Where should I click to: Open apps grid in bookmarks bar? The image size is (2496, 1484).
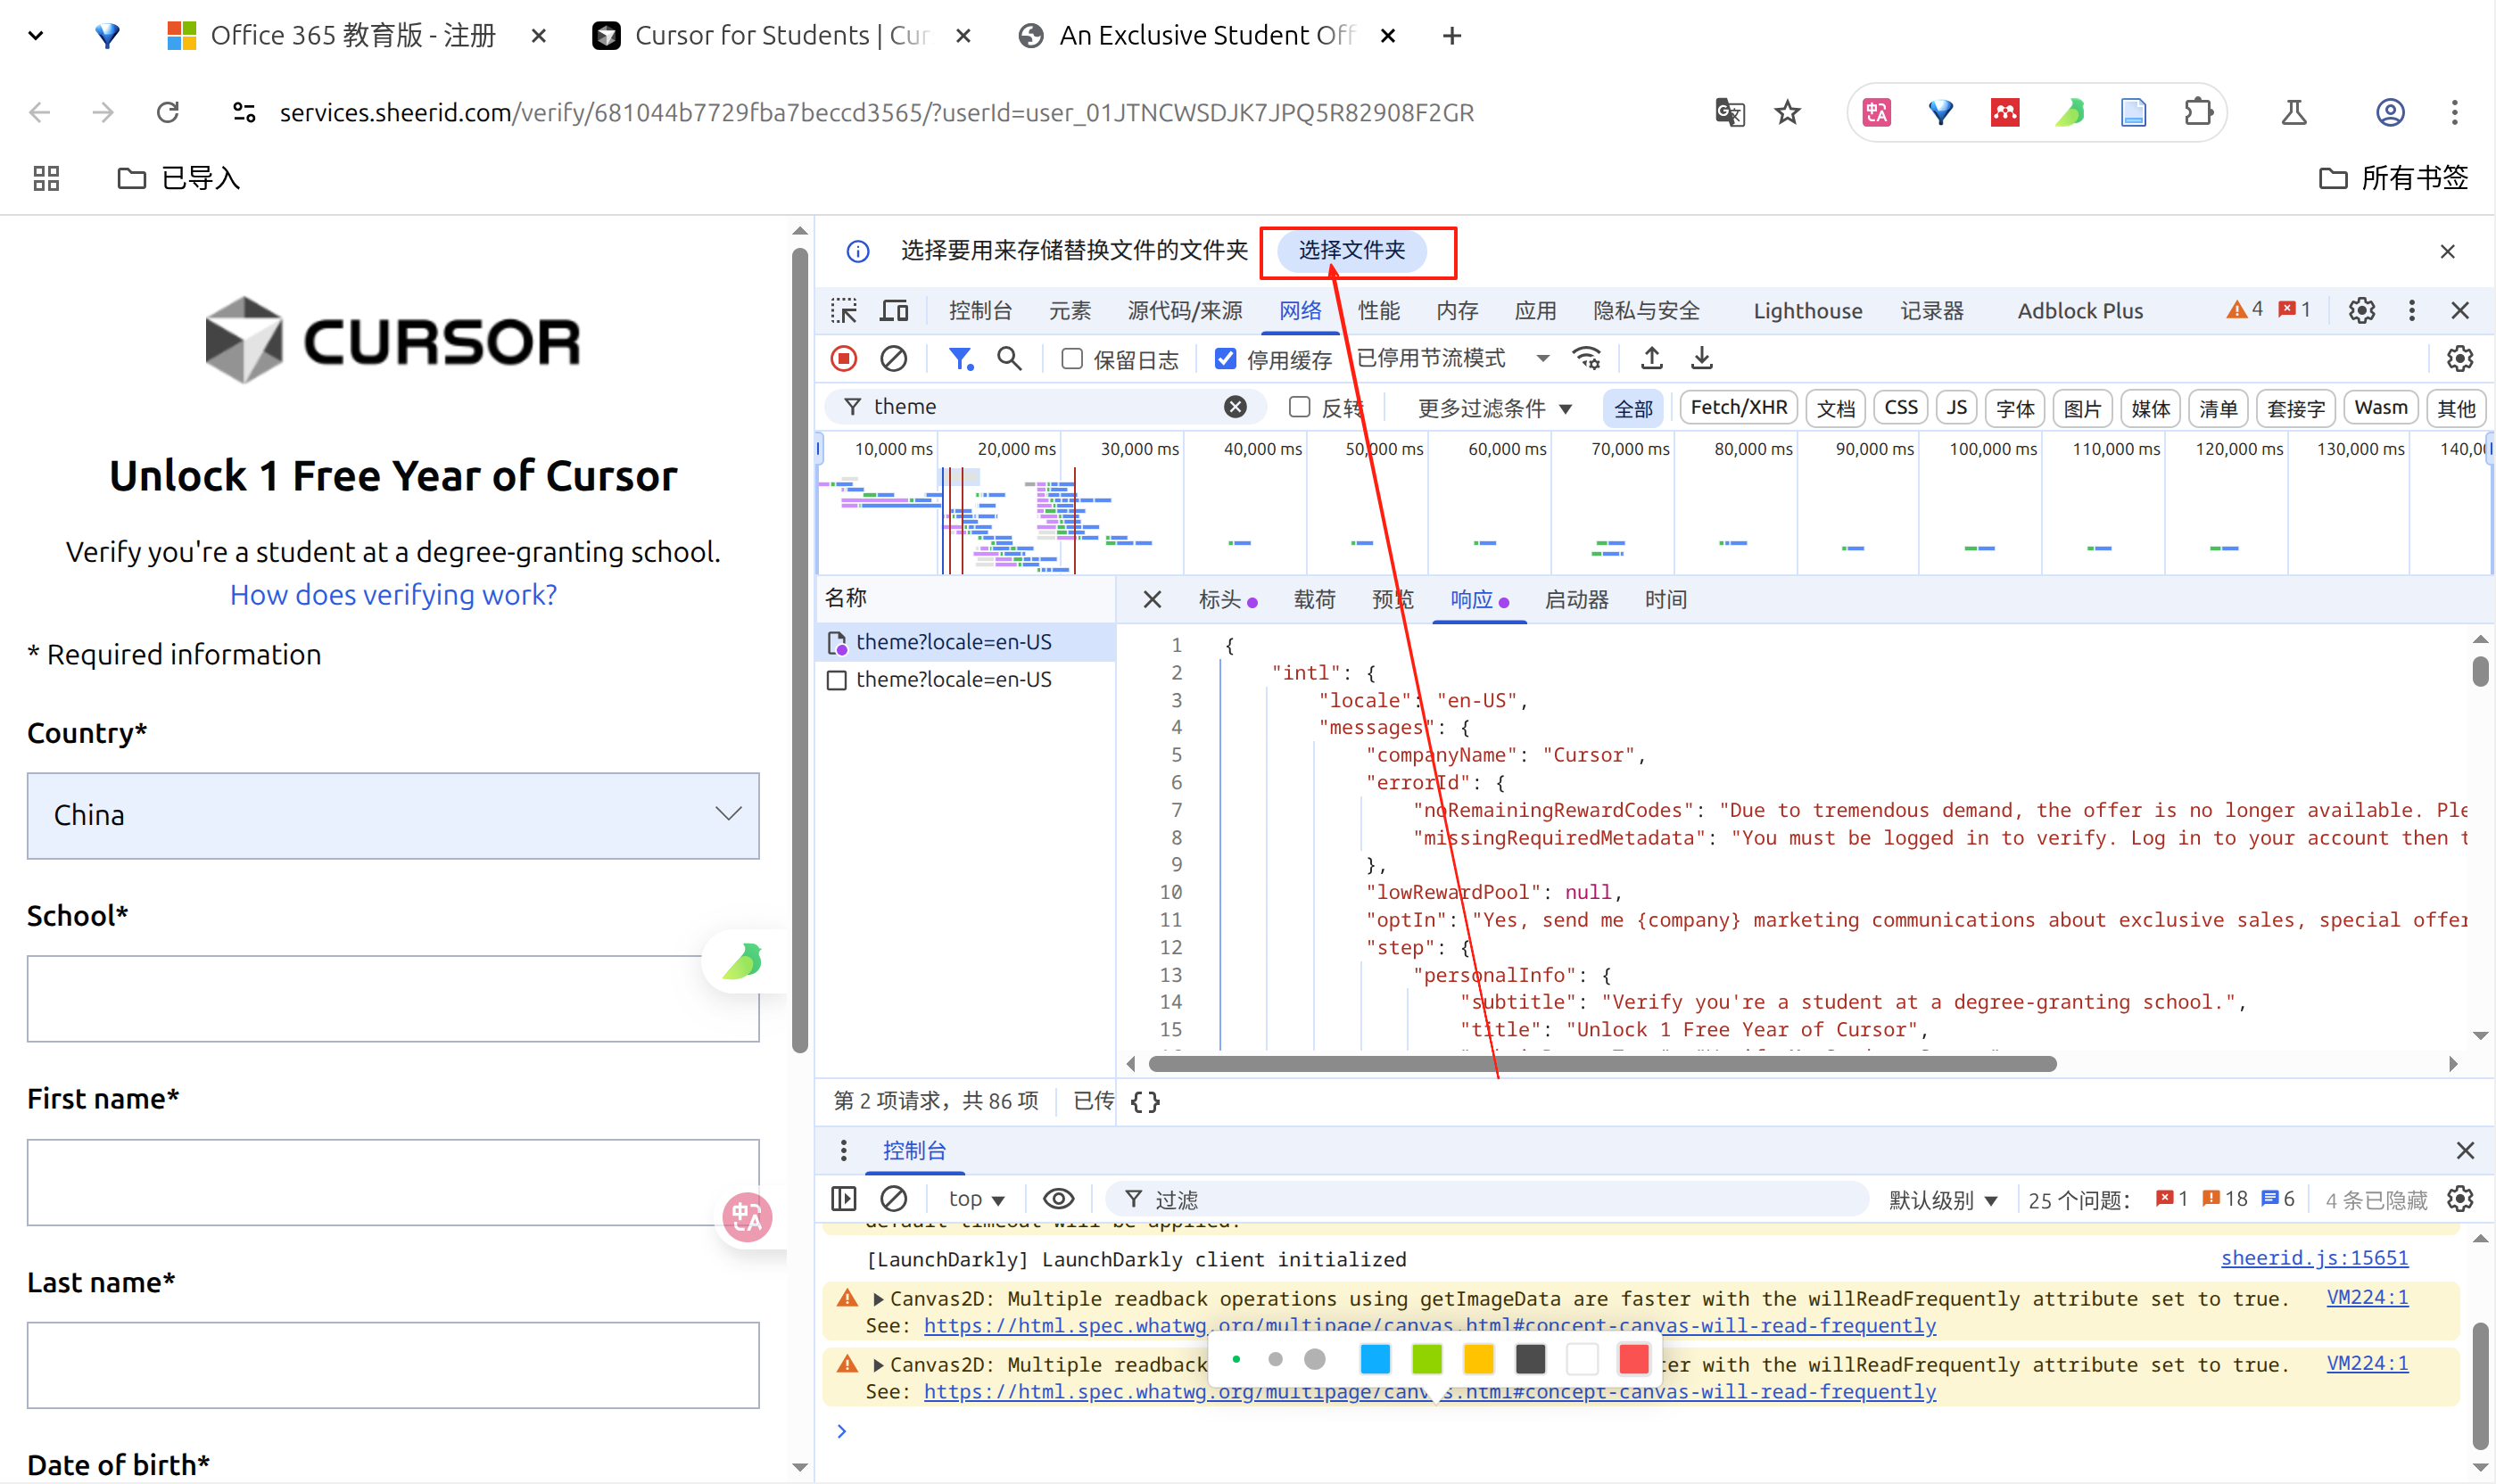point(46,179)
